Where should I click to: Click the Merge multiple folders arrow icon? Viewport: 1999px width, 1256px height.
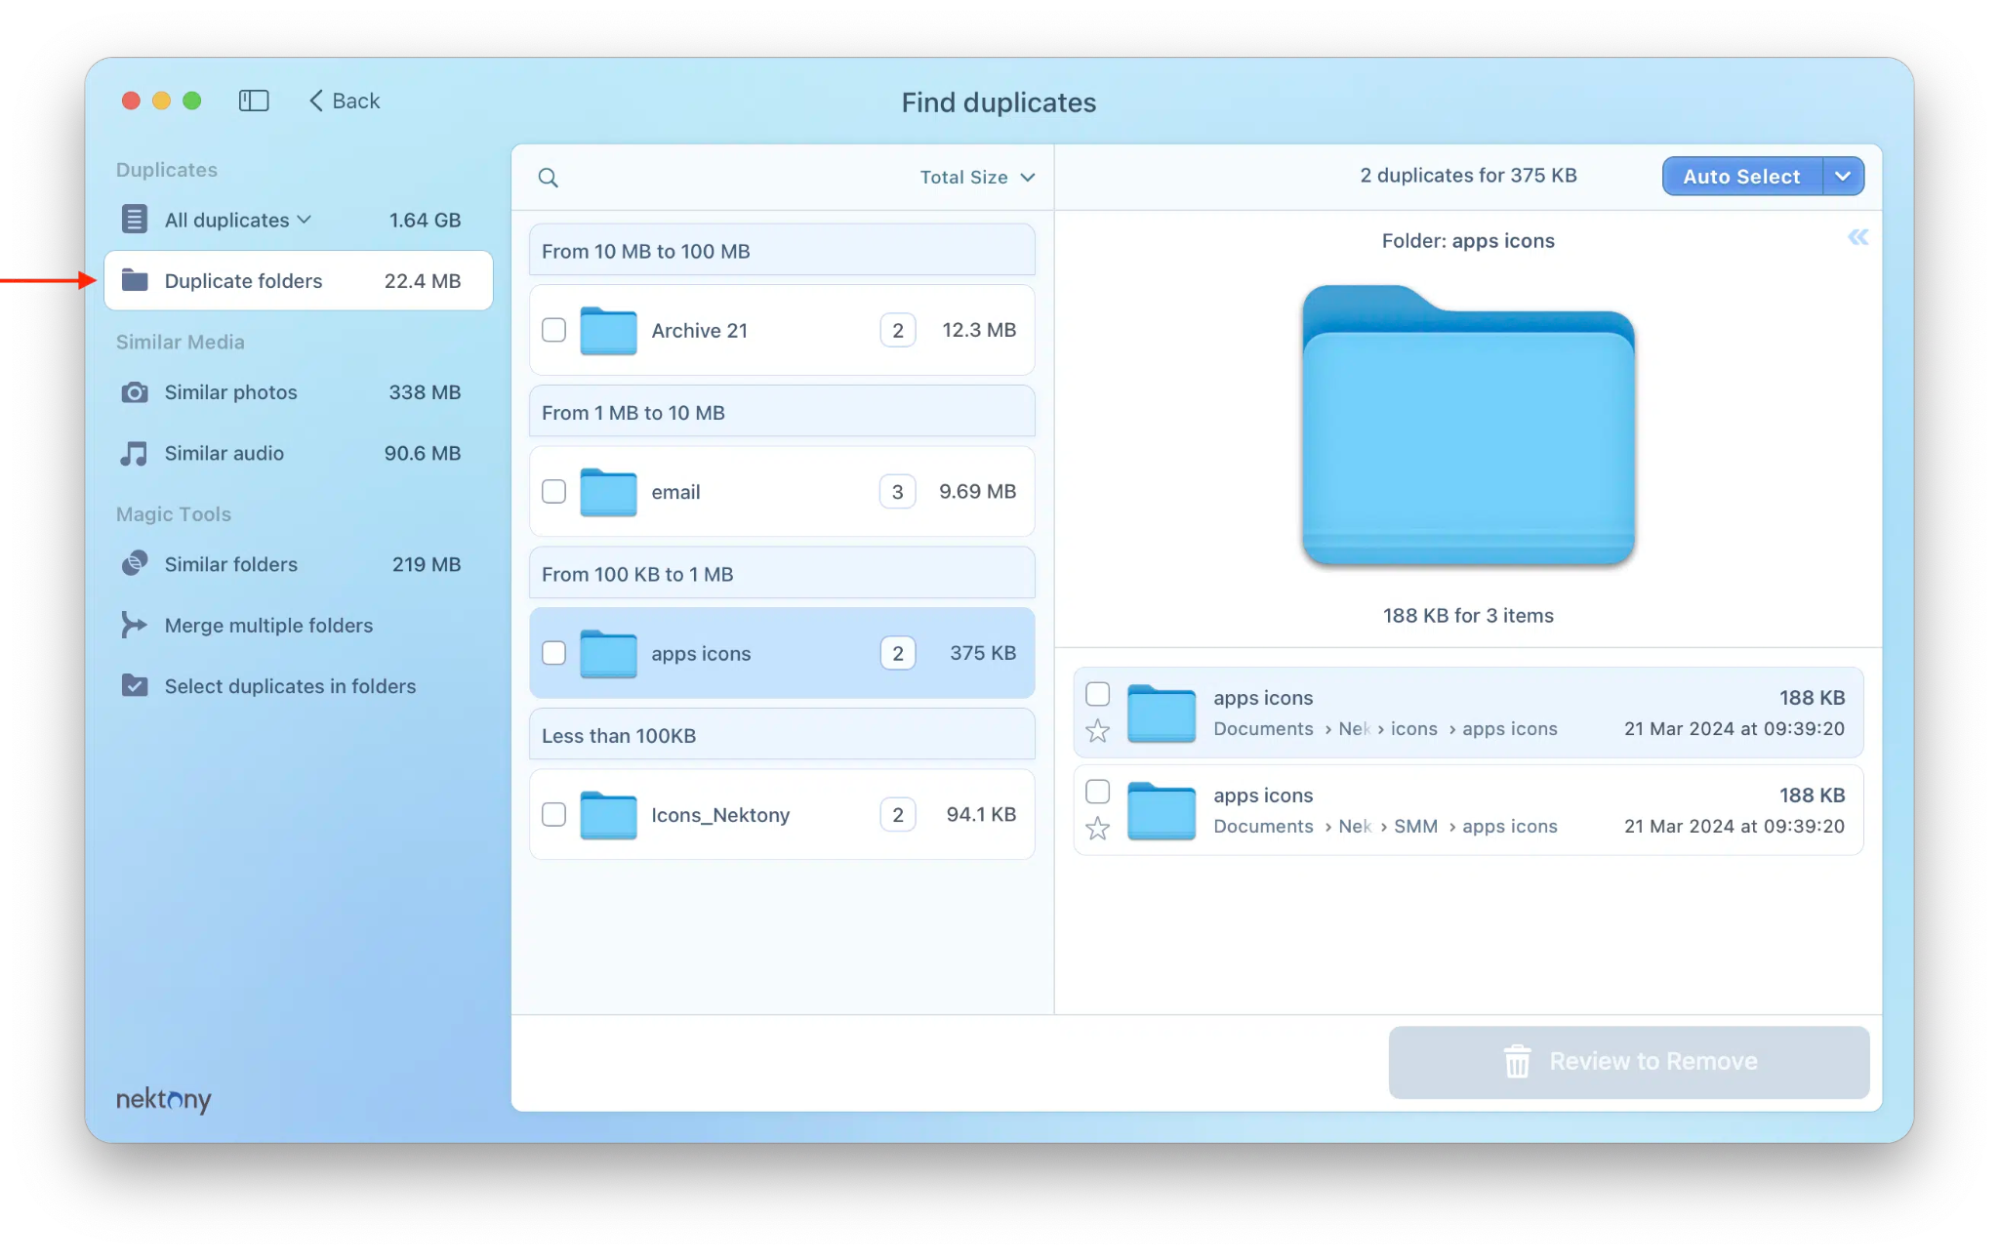pos(134,625)
